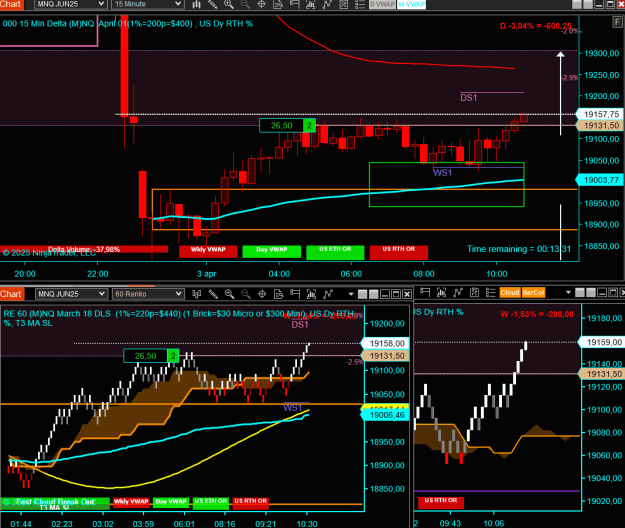Zoom in on the 15 Minute chart
This screenshot has width=625, height=528.
click(x=229, y=4)
